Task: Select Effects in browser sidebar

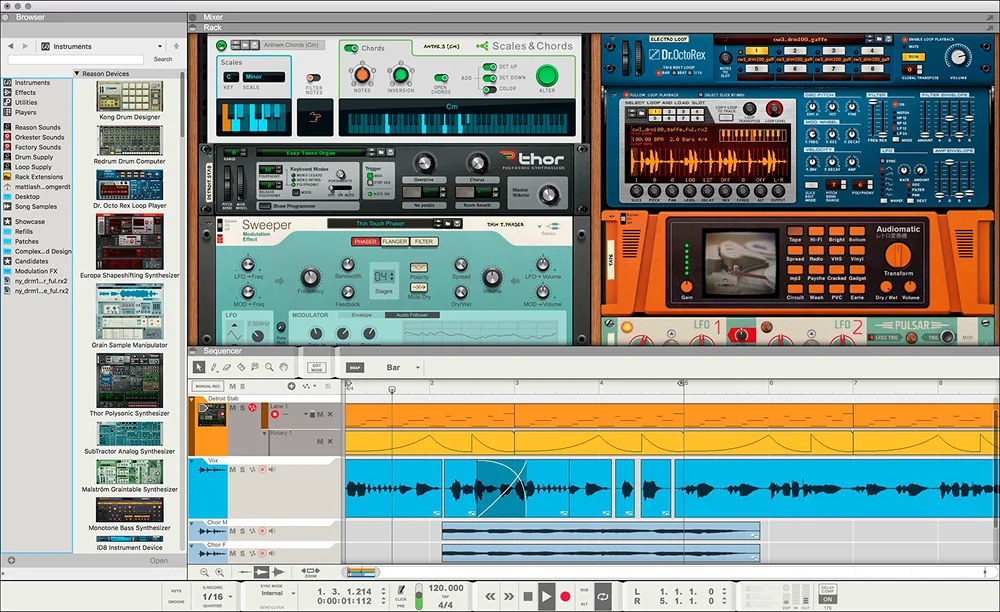Action: tap(26, 92)
